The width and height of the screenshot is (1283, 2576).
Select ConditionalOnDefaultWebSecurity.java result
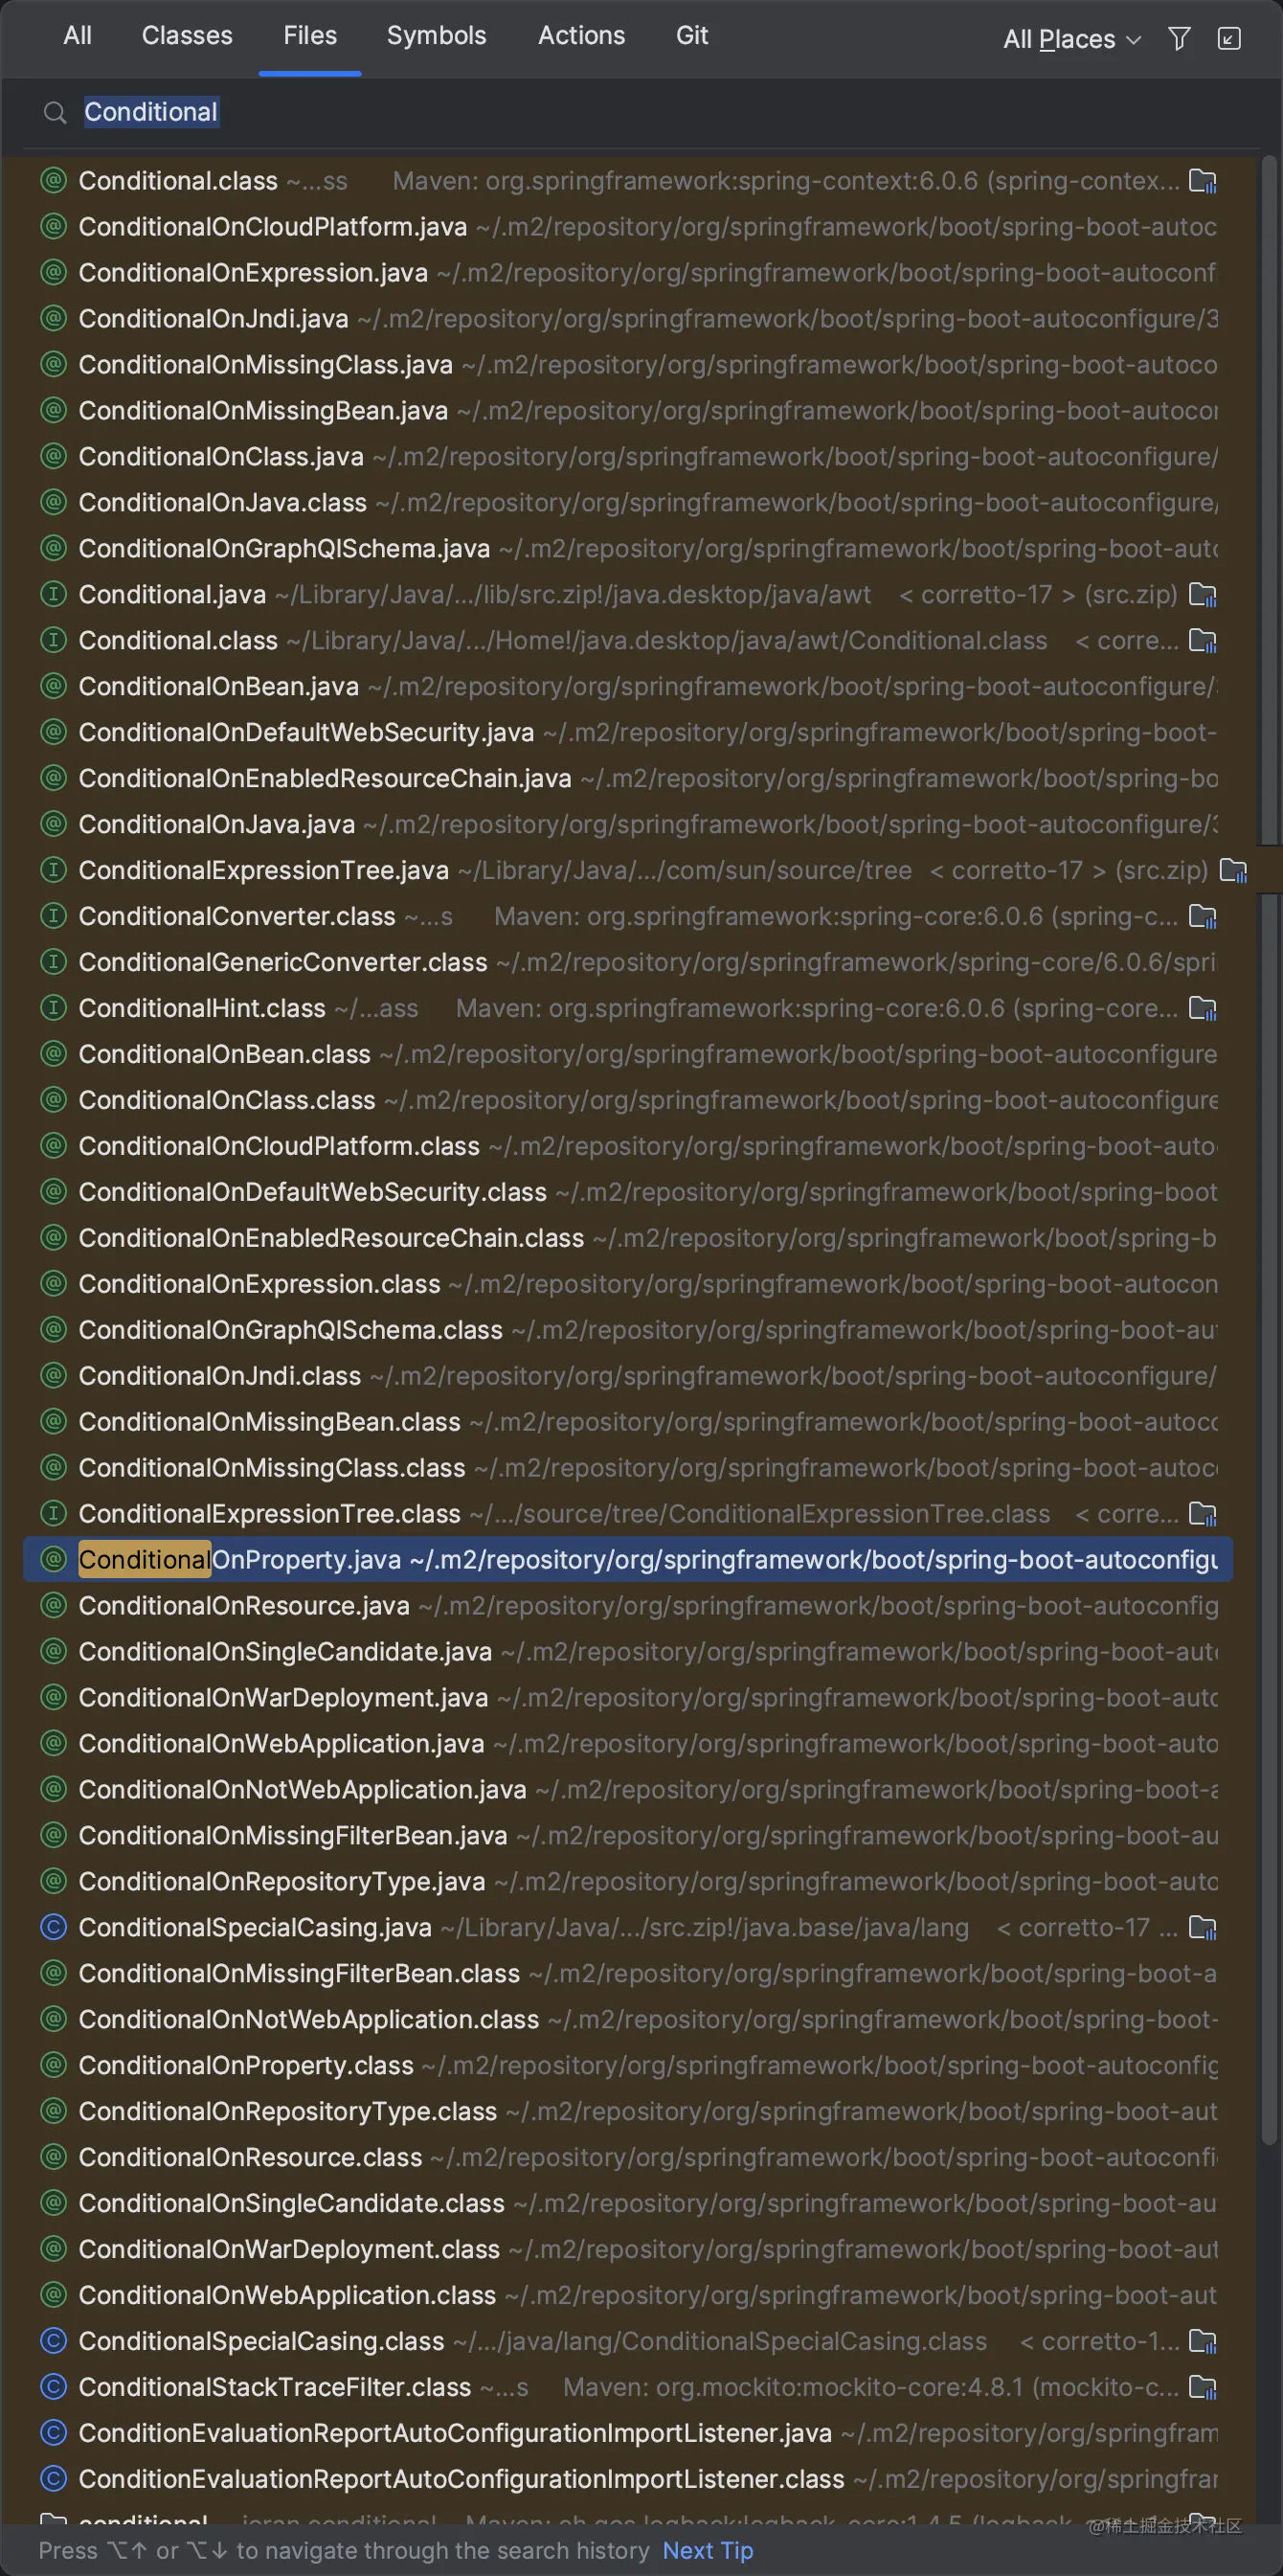coord(628,733)
